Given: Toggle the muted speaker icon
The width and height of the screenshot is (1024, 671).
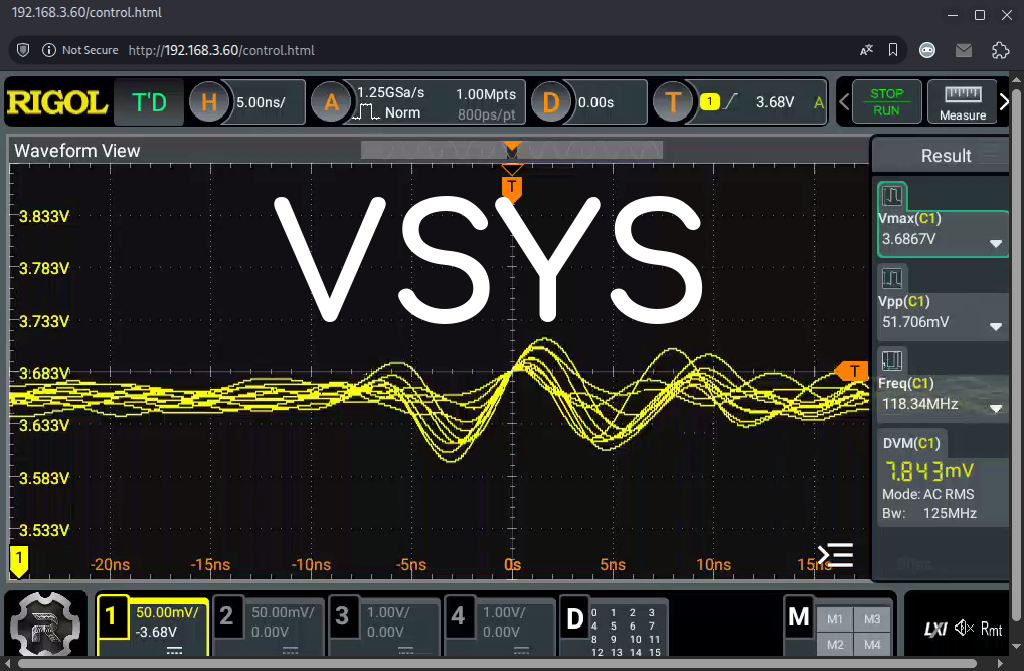Looking at the screenshot, I should (x=964, y=629).
